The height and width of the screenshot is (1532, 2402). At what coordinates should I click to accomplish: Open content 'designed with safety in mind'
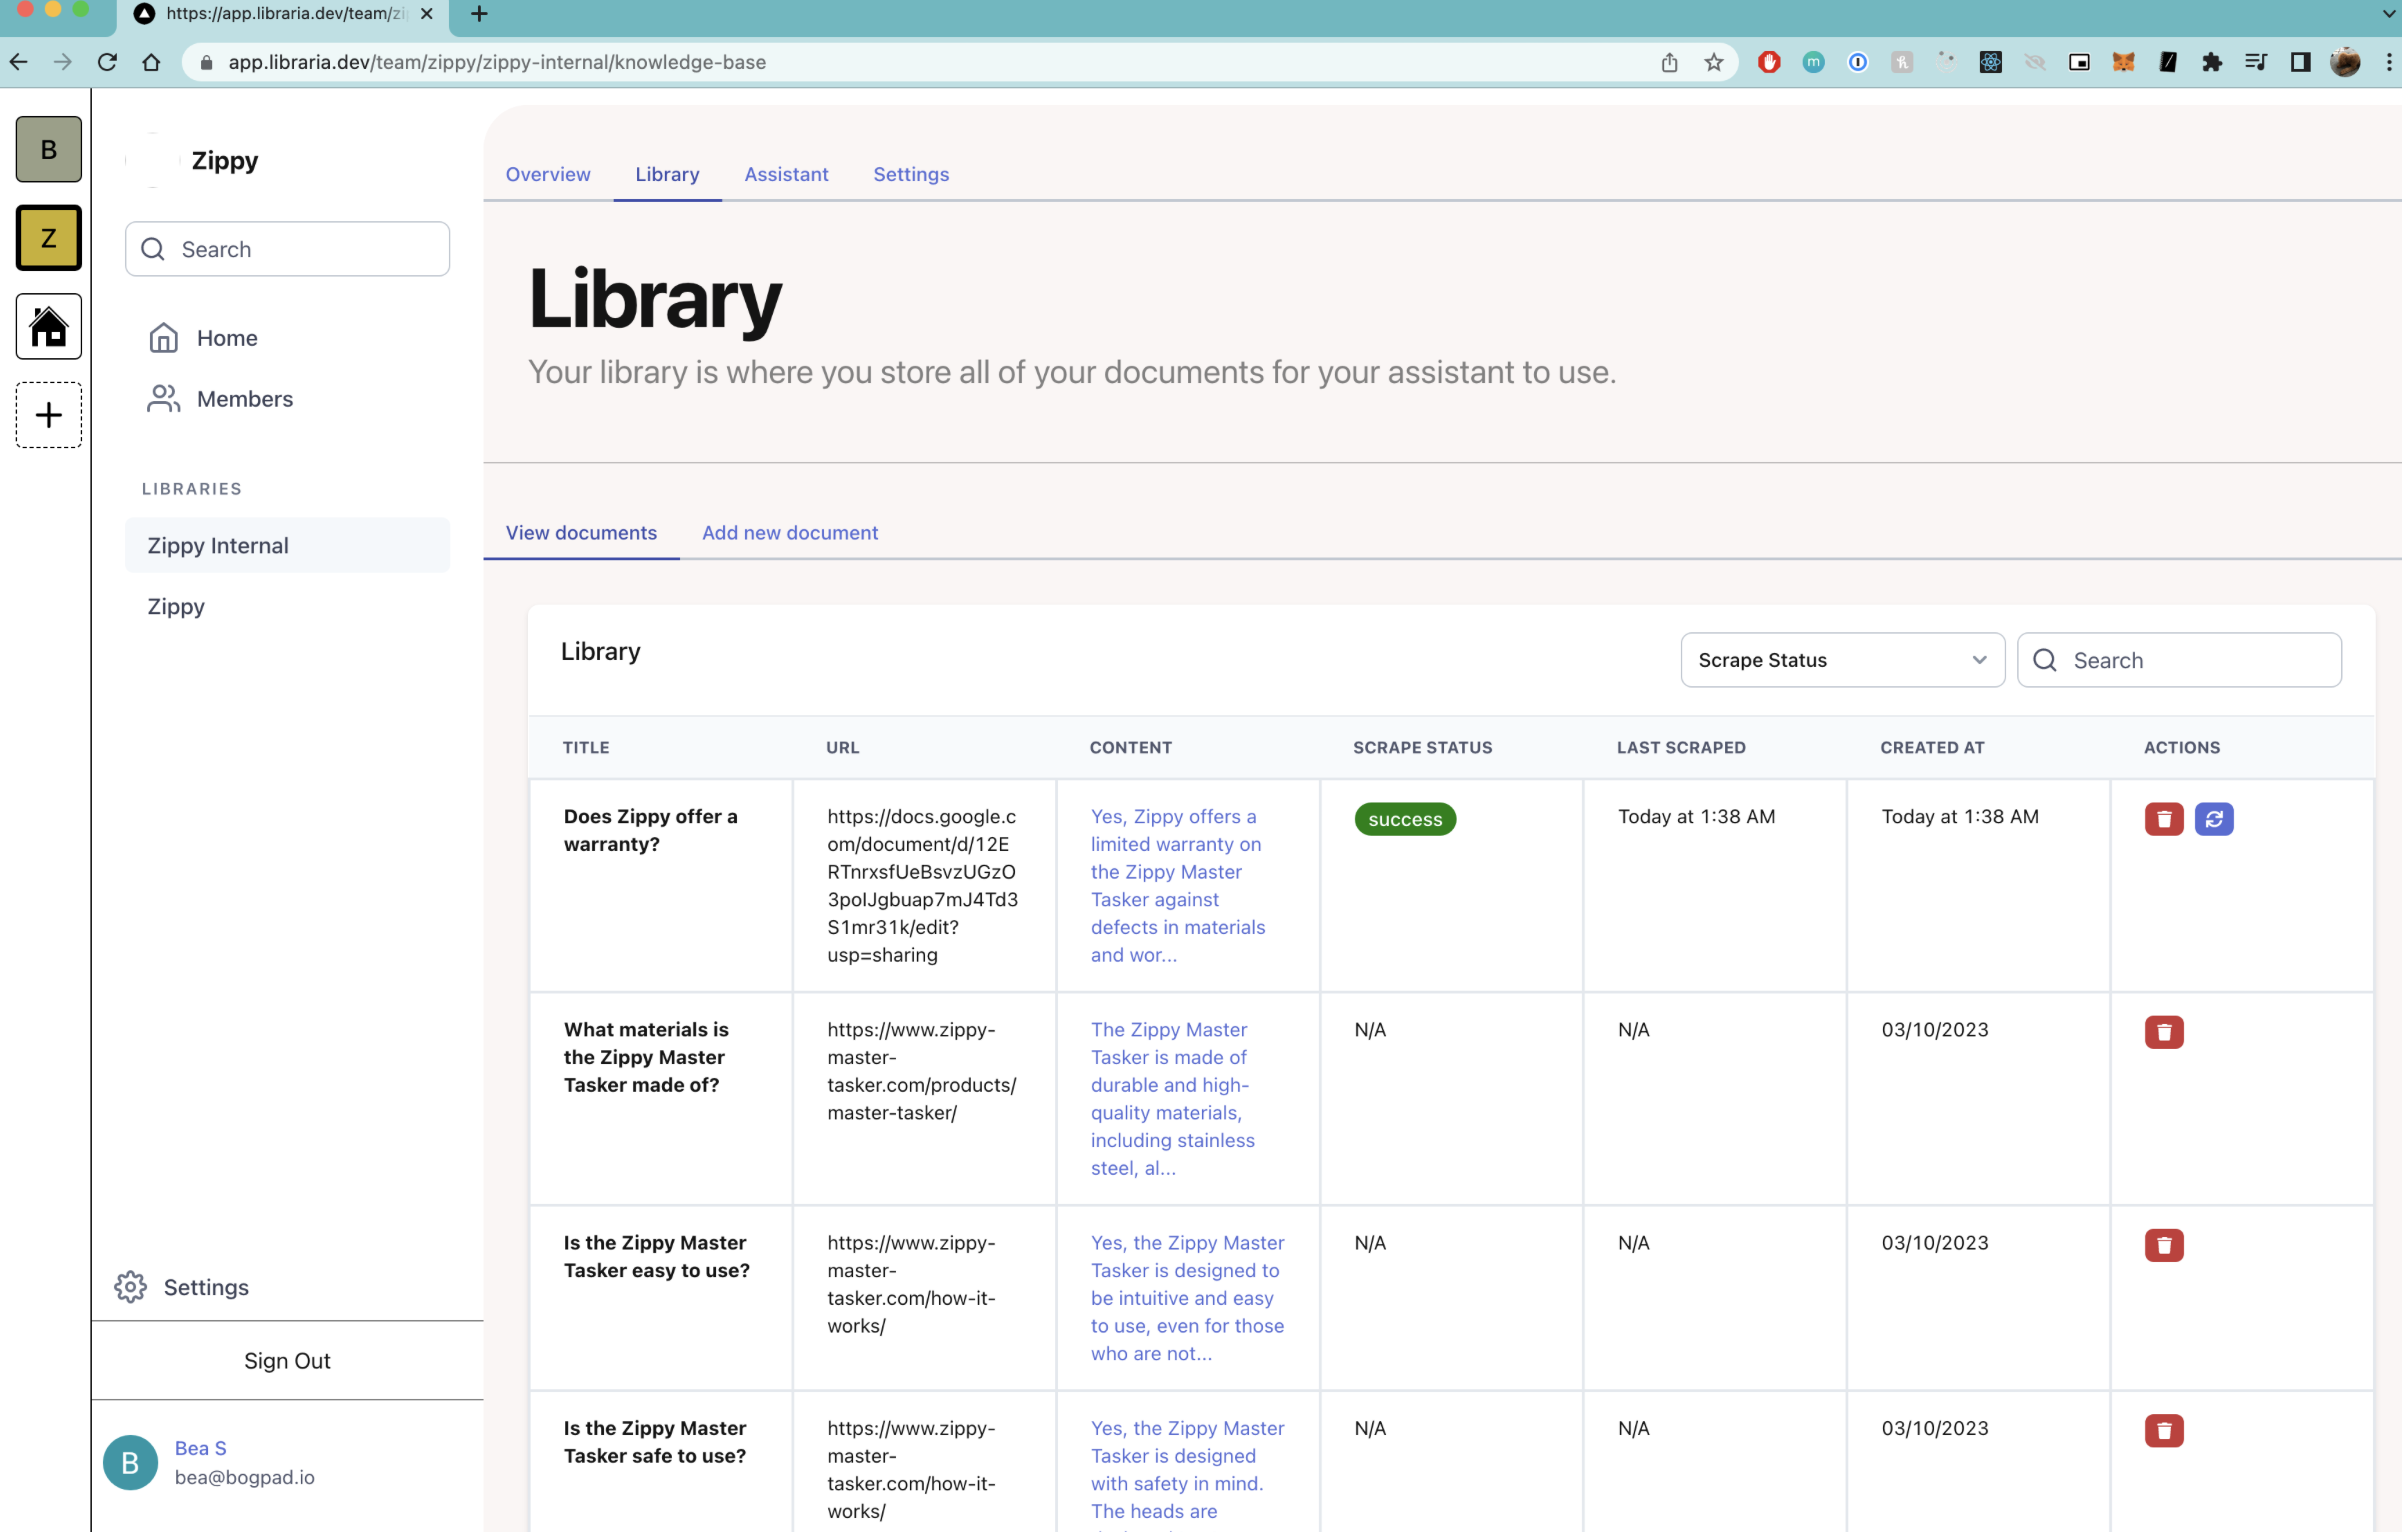pyautogui.click(x=1188, y=1470)
